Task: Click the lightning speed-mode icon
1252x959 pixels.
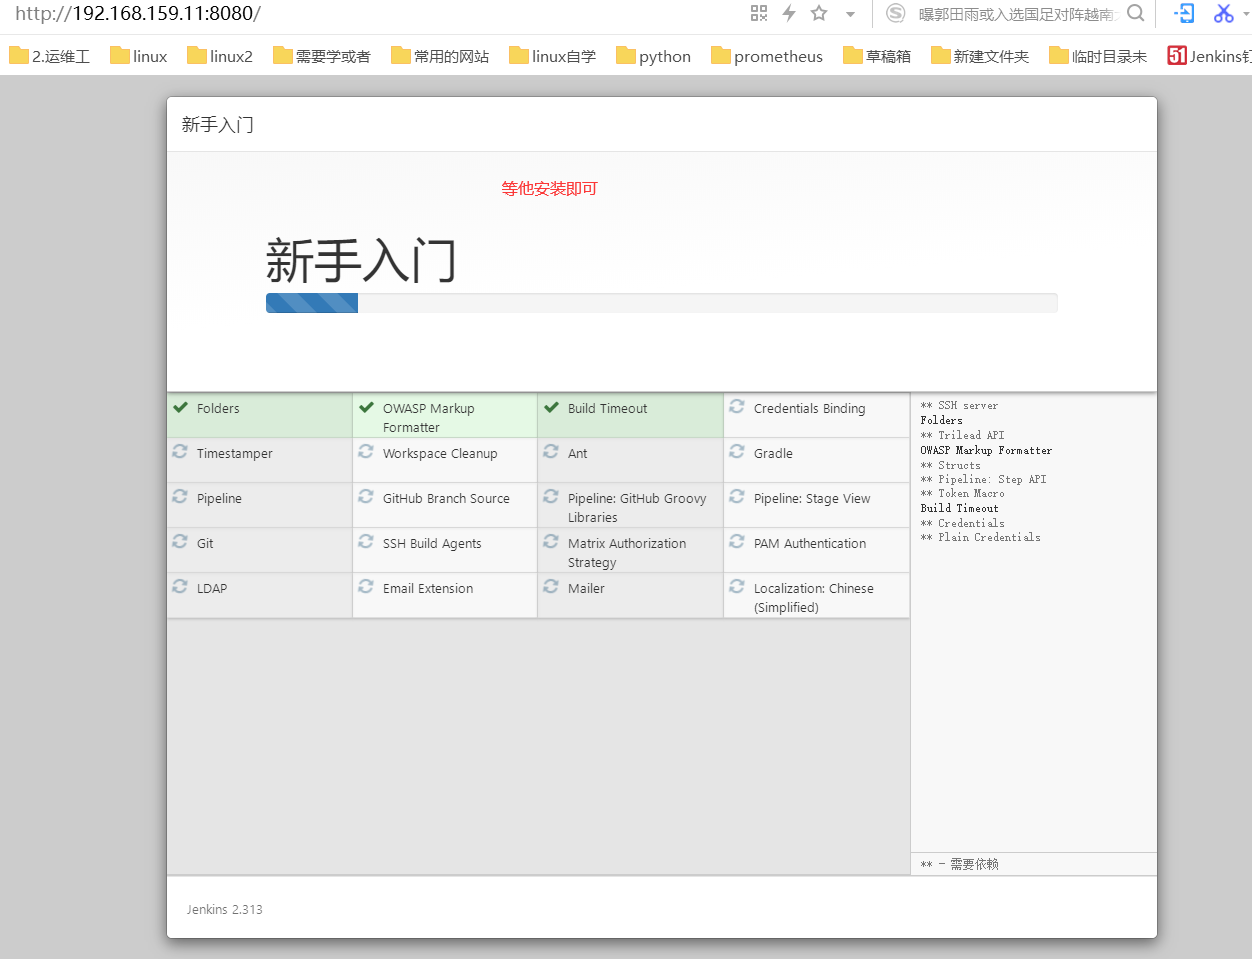Action: 789,13
